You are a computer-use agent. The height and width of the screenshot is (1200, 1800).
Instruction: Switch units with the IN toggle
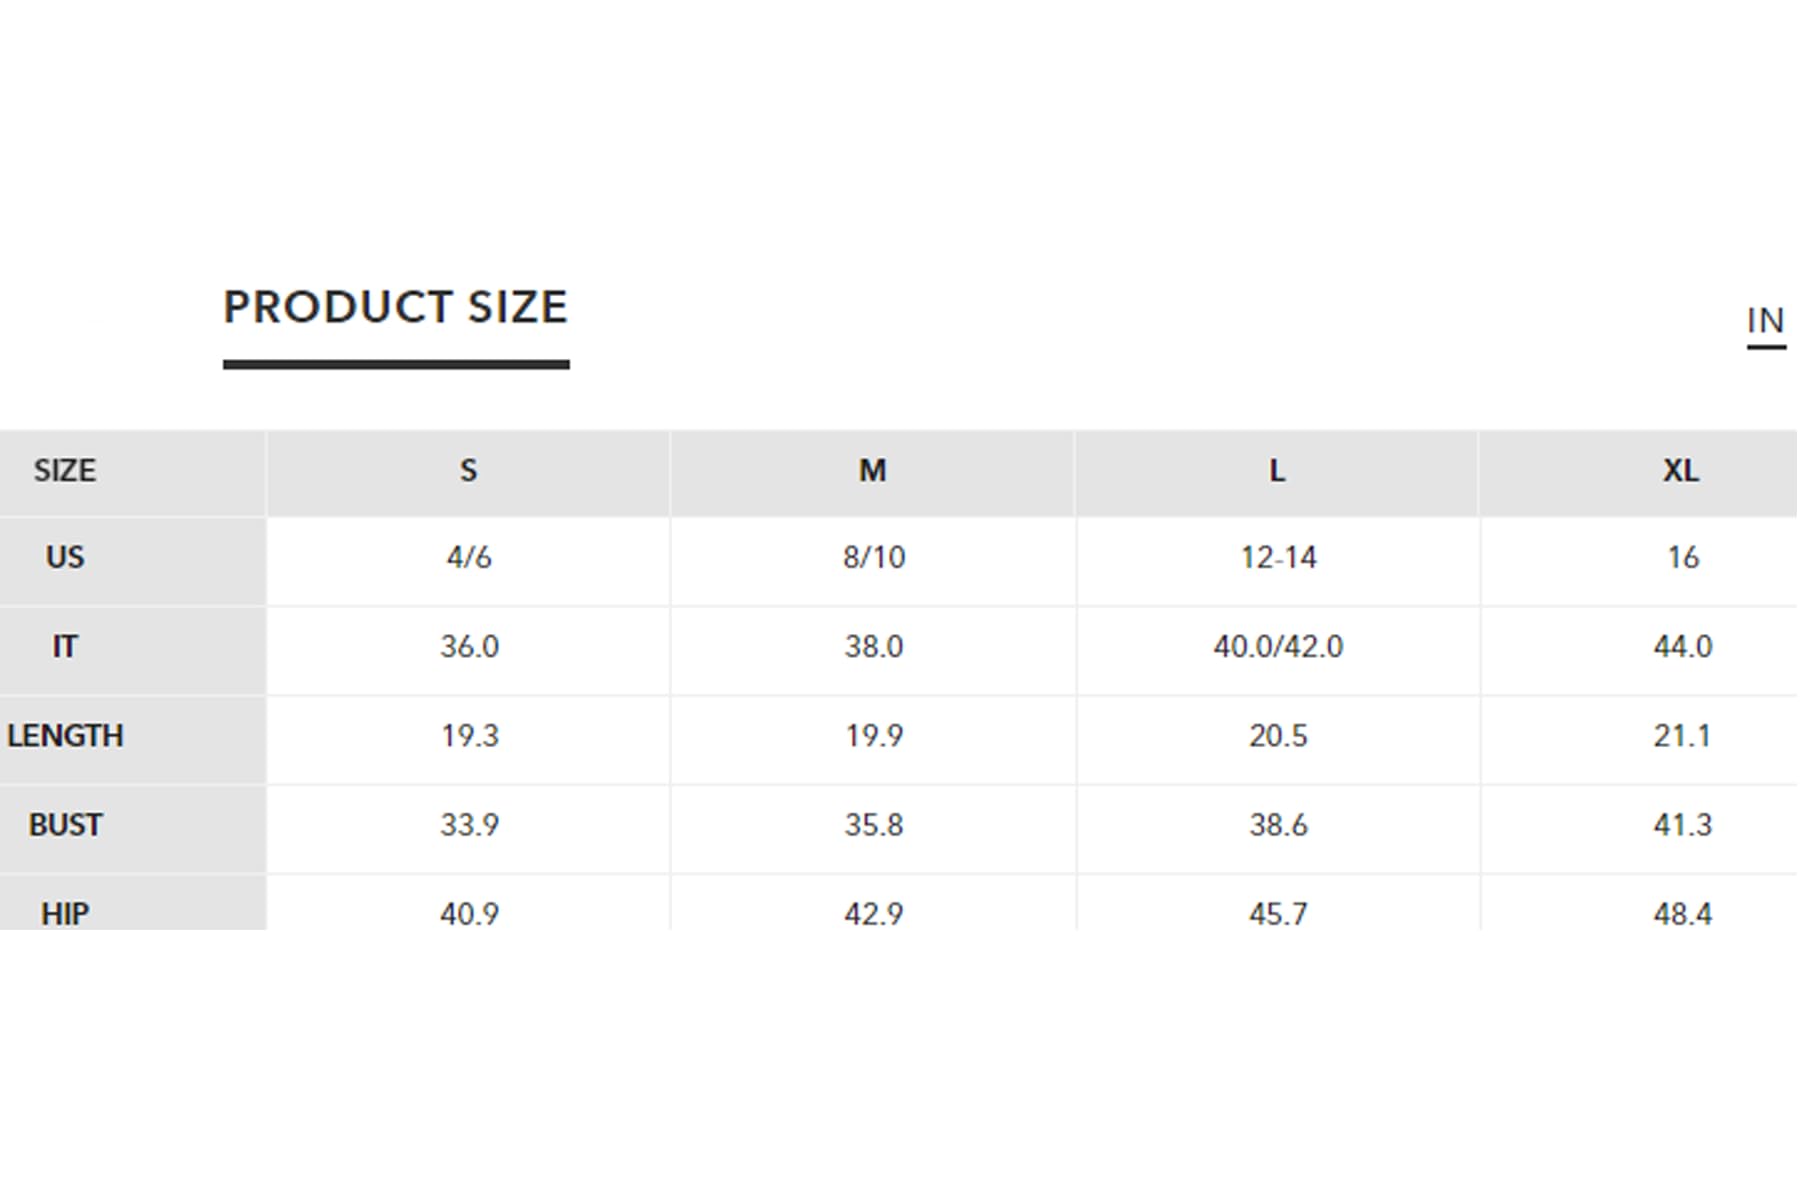(1766, 322)
